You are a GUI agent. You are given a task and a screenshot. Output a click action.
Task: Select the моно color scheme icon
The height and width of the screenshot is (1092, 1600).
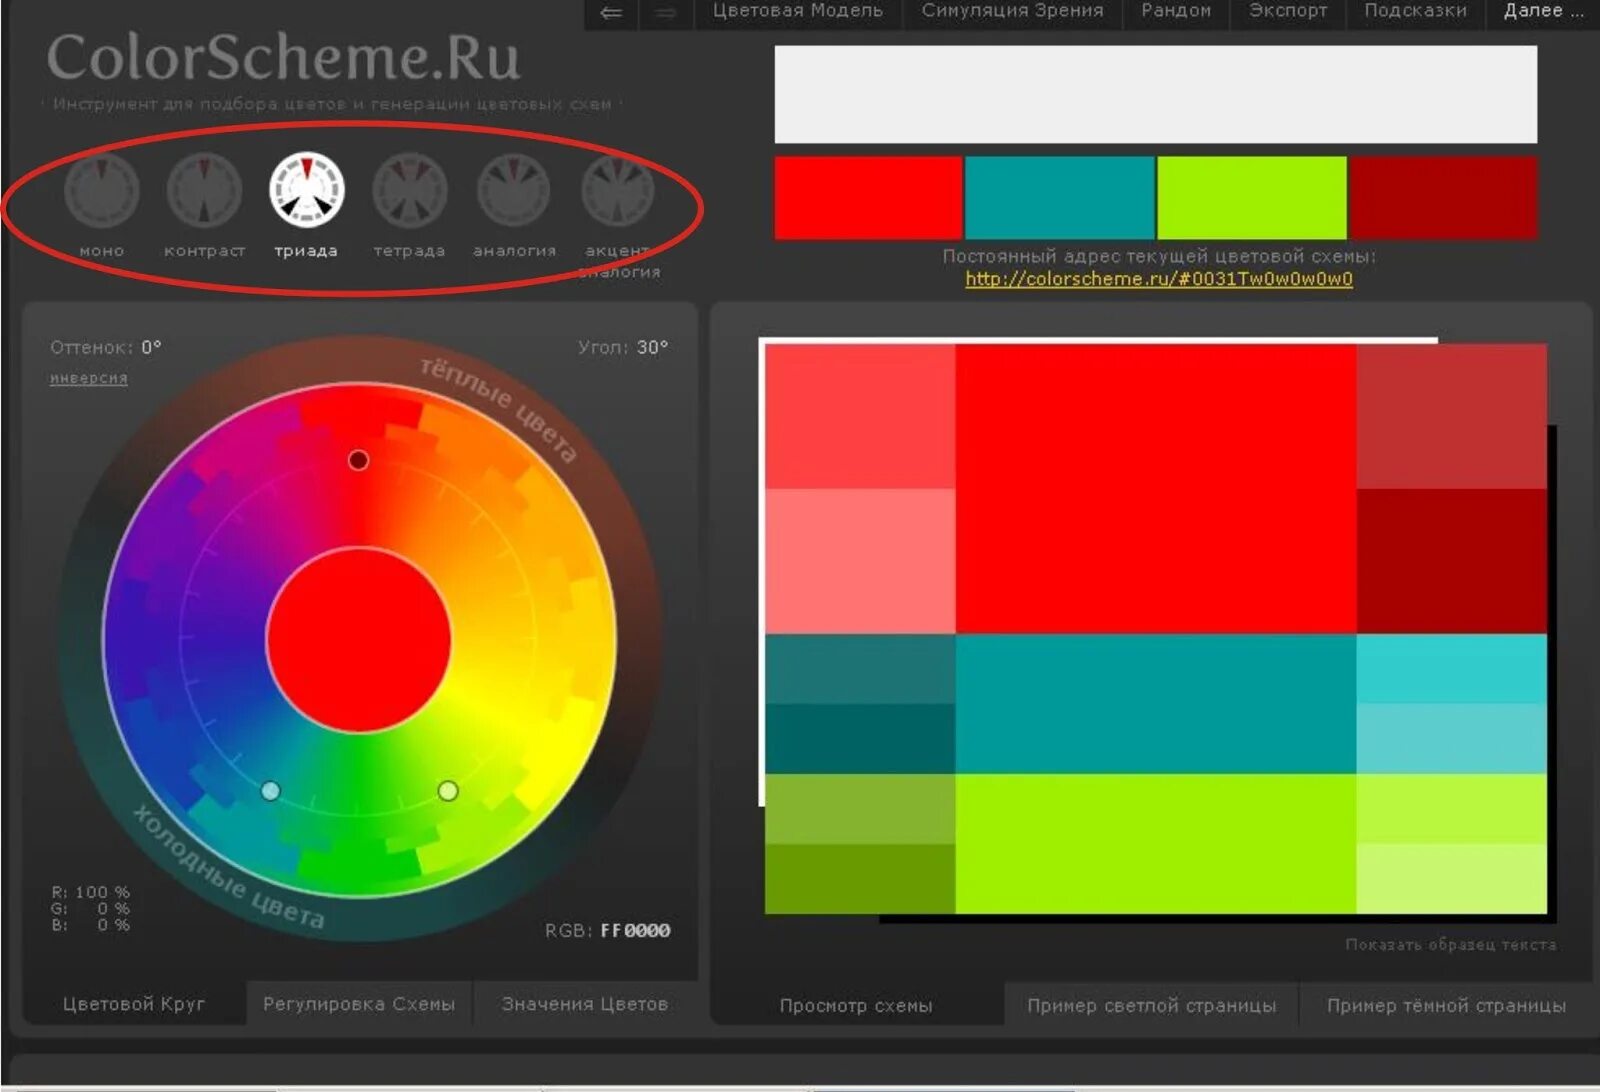(101, 190)
